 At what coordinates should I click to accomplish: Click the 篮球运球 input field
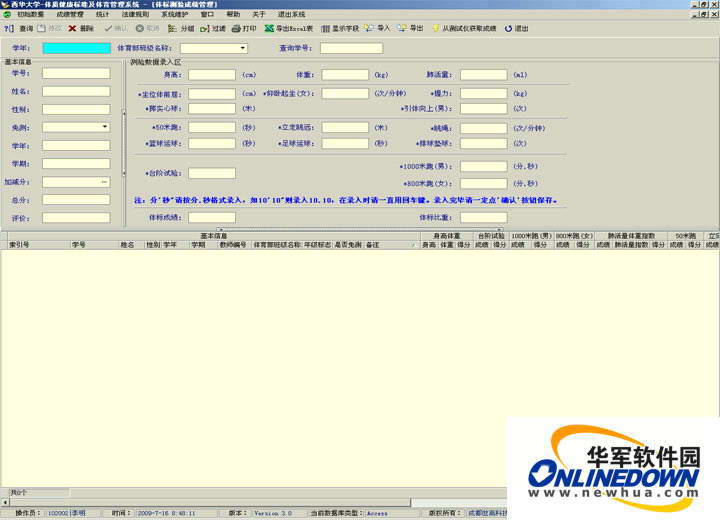212,143
